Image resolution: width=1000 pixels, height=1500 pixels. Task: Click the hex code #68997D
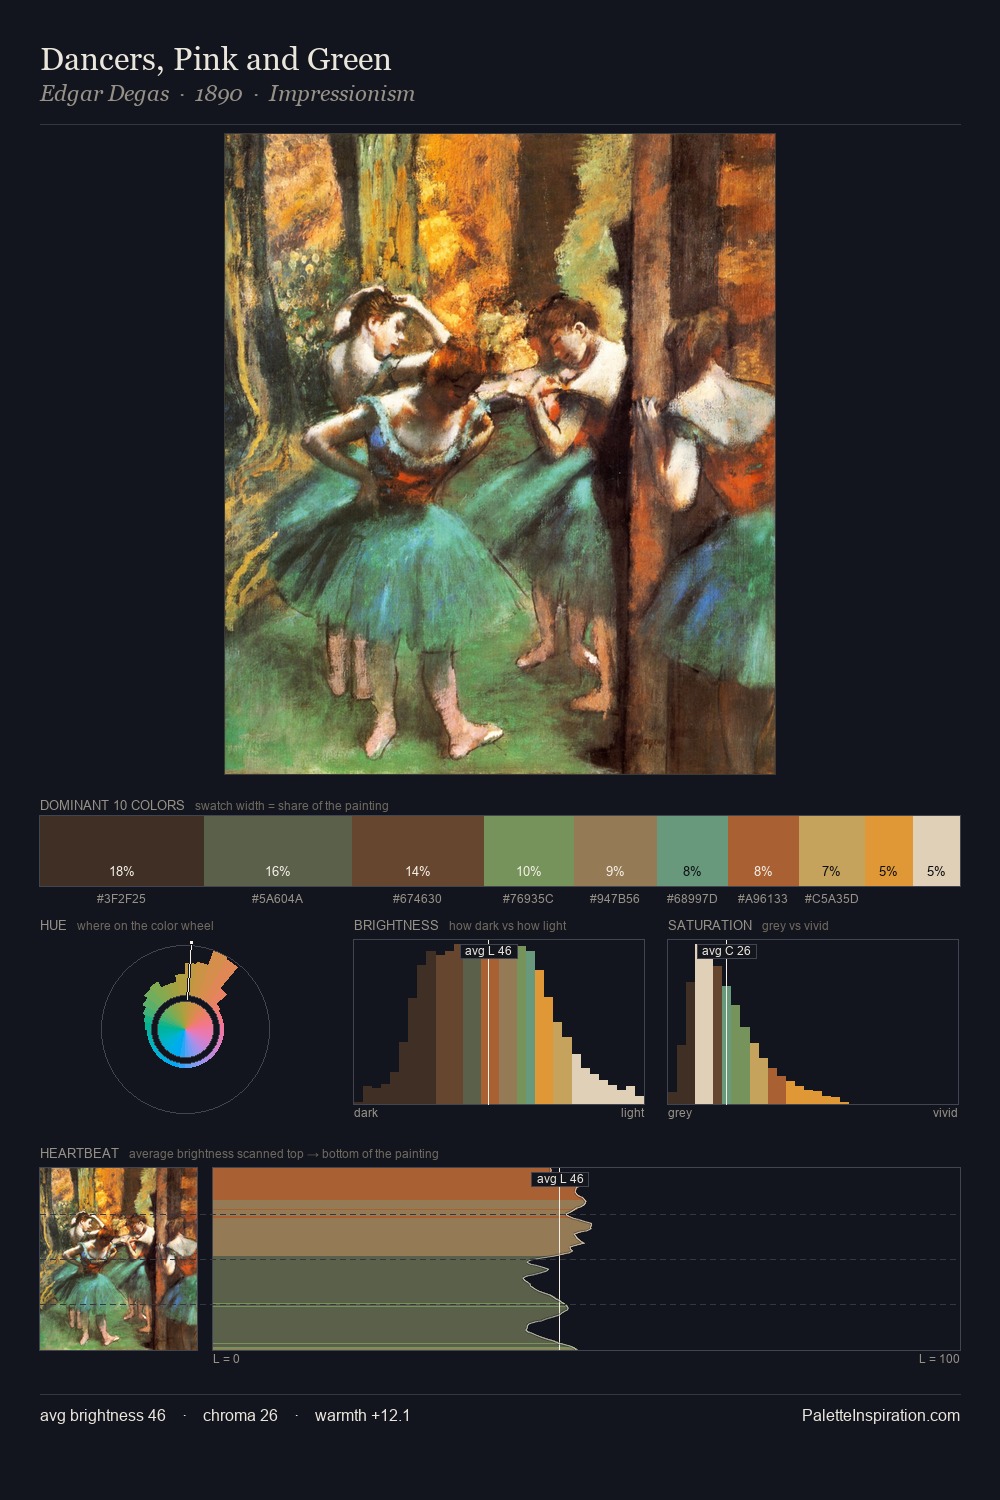[691, 899]
